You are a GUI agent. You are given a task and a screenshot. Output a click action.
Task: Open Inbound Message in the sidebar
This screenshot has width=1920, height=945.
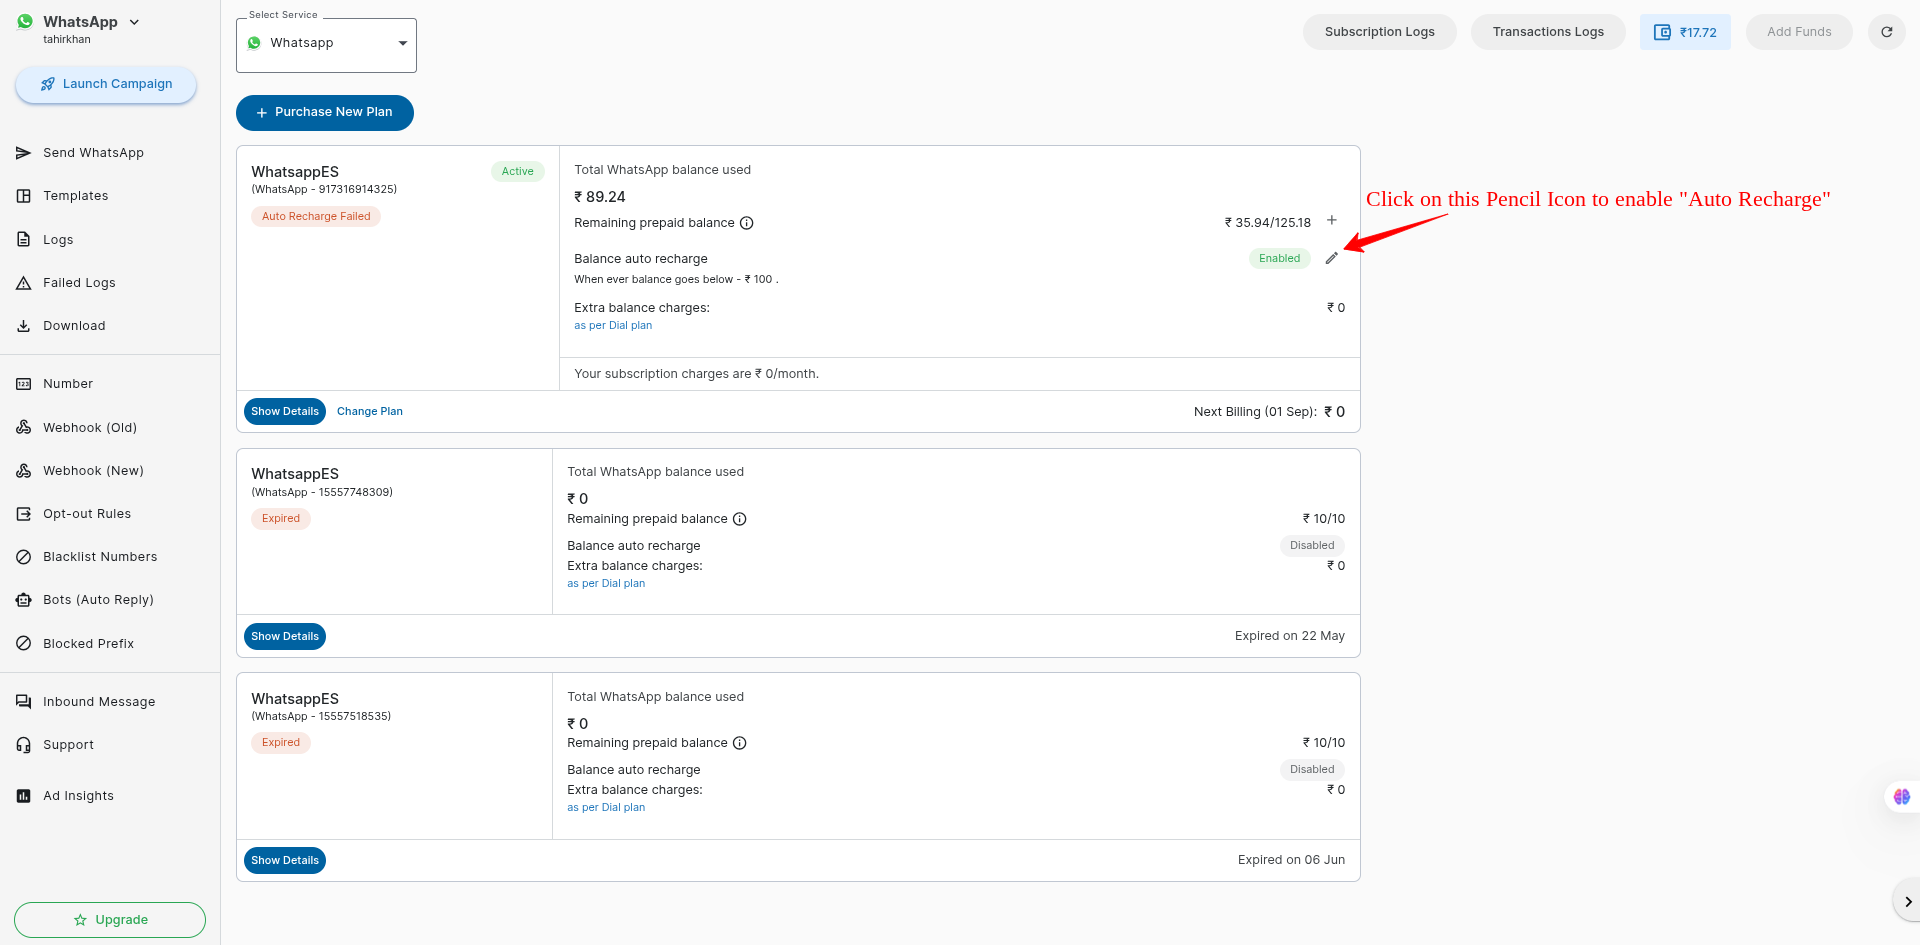[99, 702]
